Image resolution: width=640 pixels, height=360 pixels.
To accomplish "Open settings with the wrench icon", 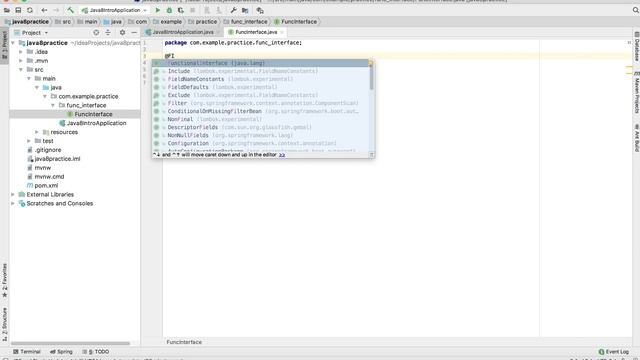I will [233, 10].
